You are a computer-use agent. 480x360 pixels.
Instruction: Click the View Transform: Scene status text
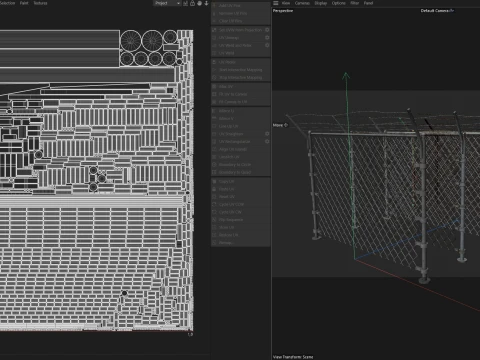pyautogui.click(x=293, y=357)
